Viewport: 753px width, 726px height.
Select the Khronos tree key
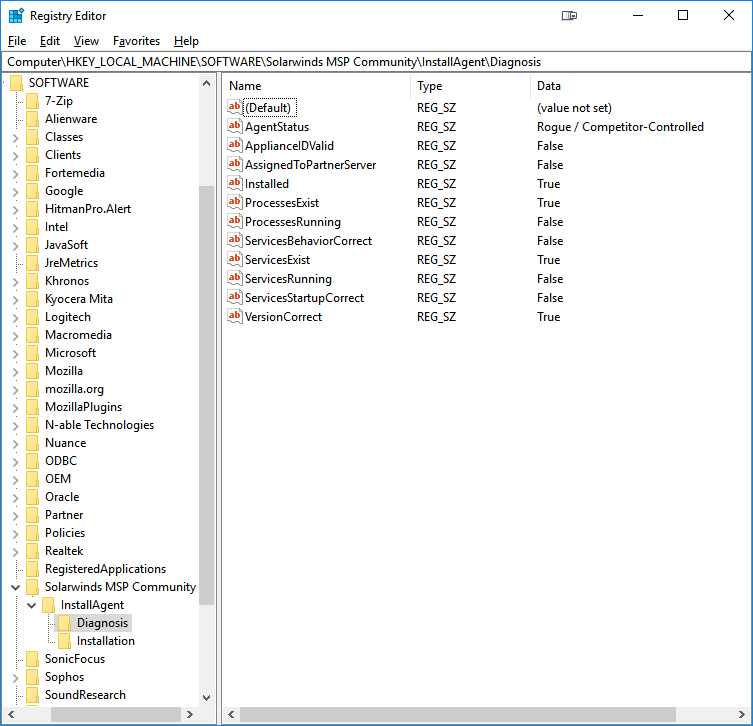point(67,281)
